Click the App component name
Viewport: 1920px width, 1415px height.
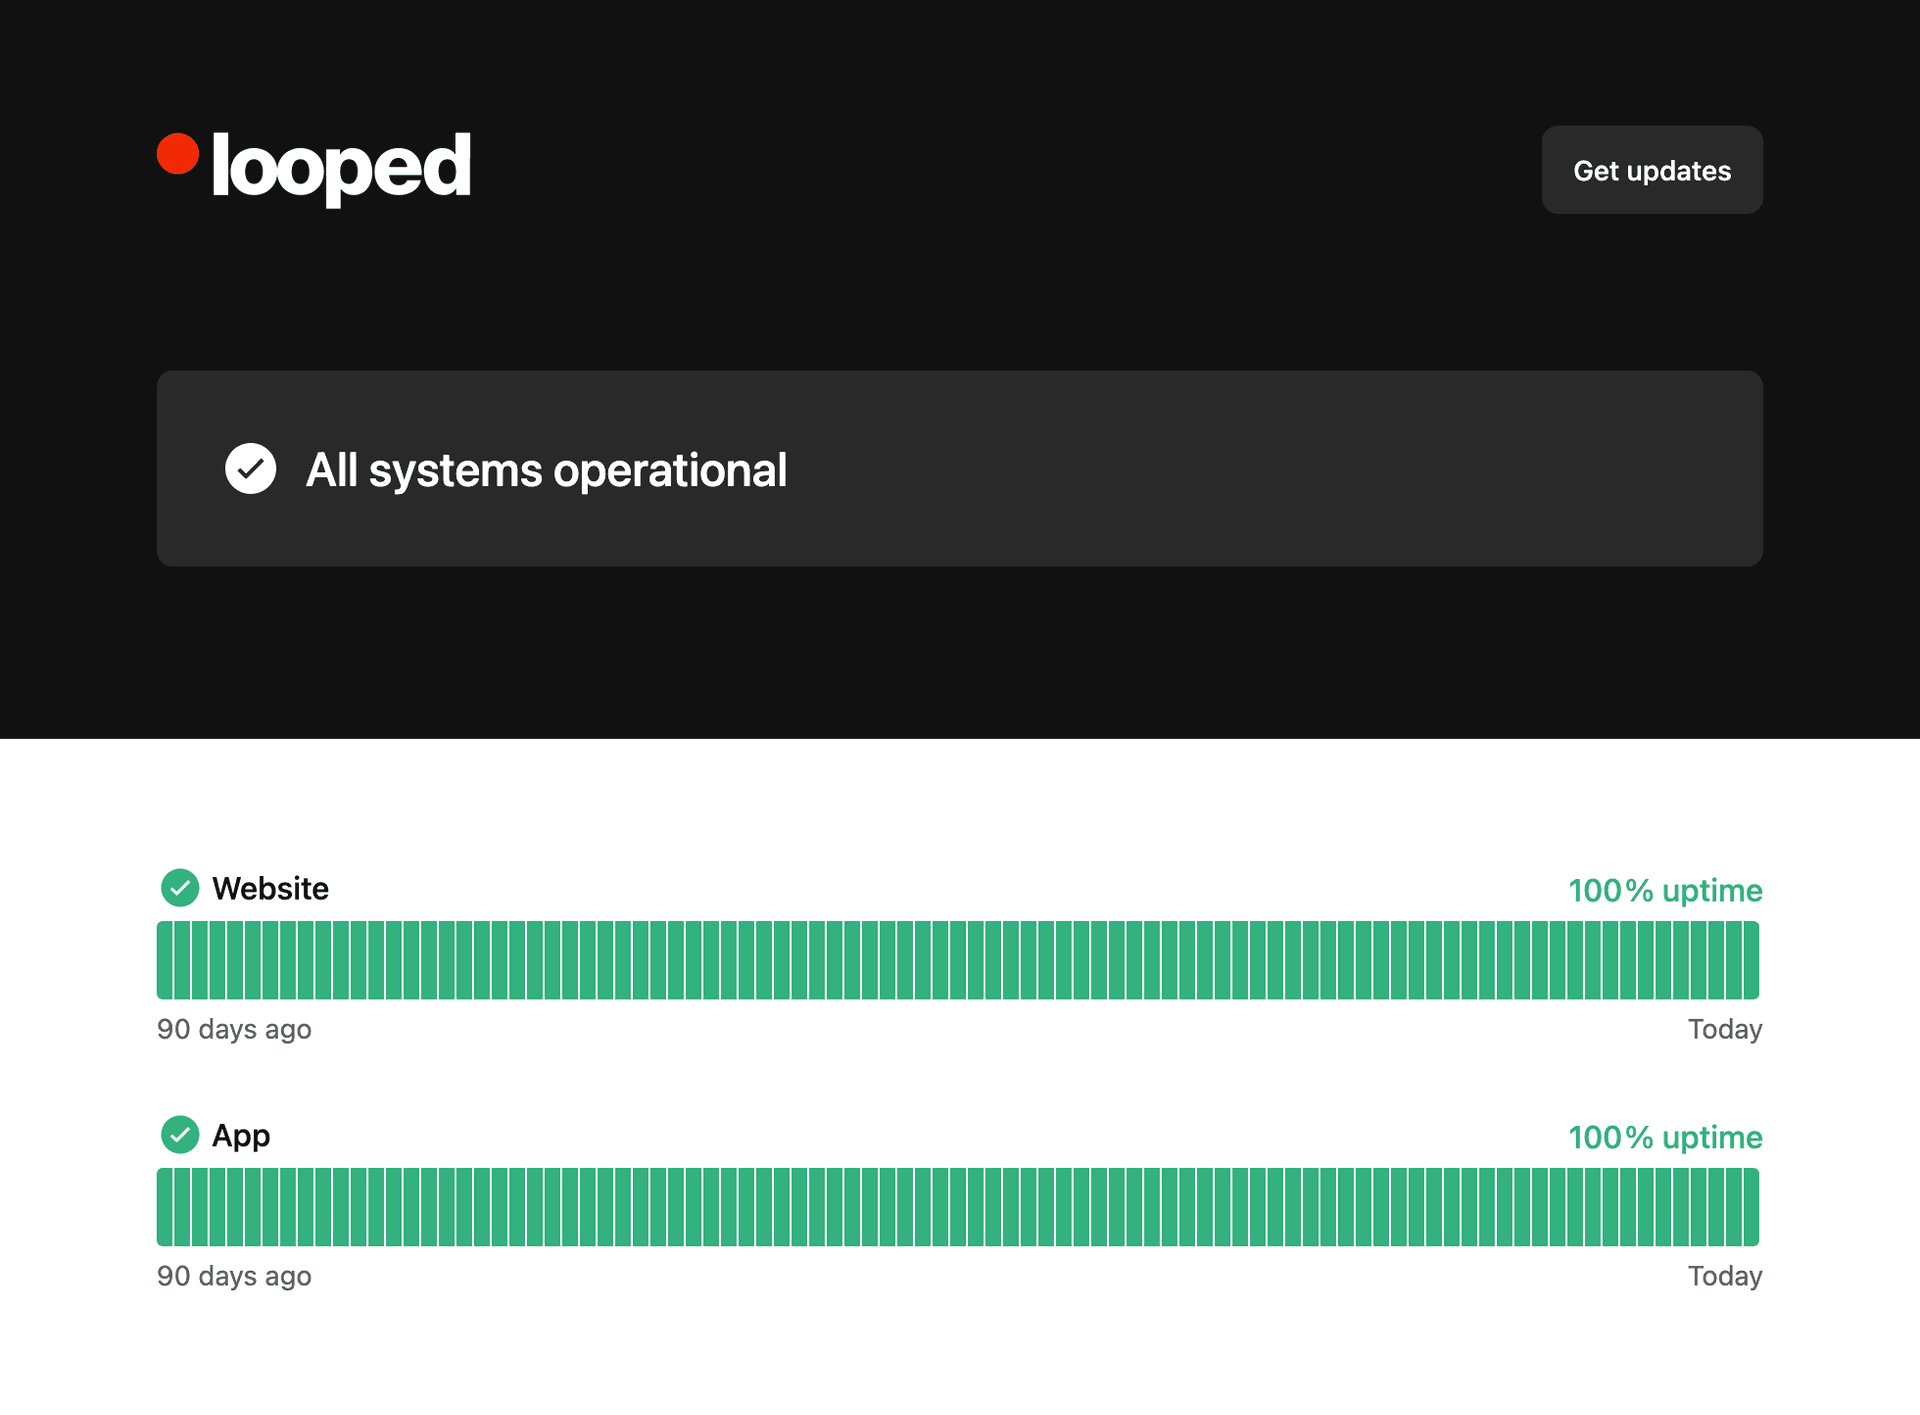(x=241, y=1136)
